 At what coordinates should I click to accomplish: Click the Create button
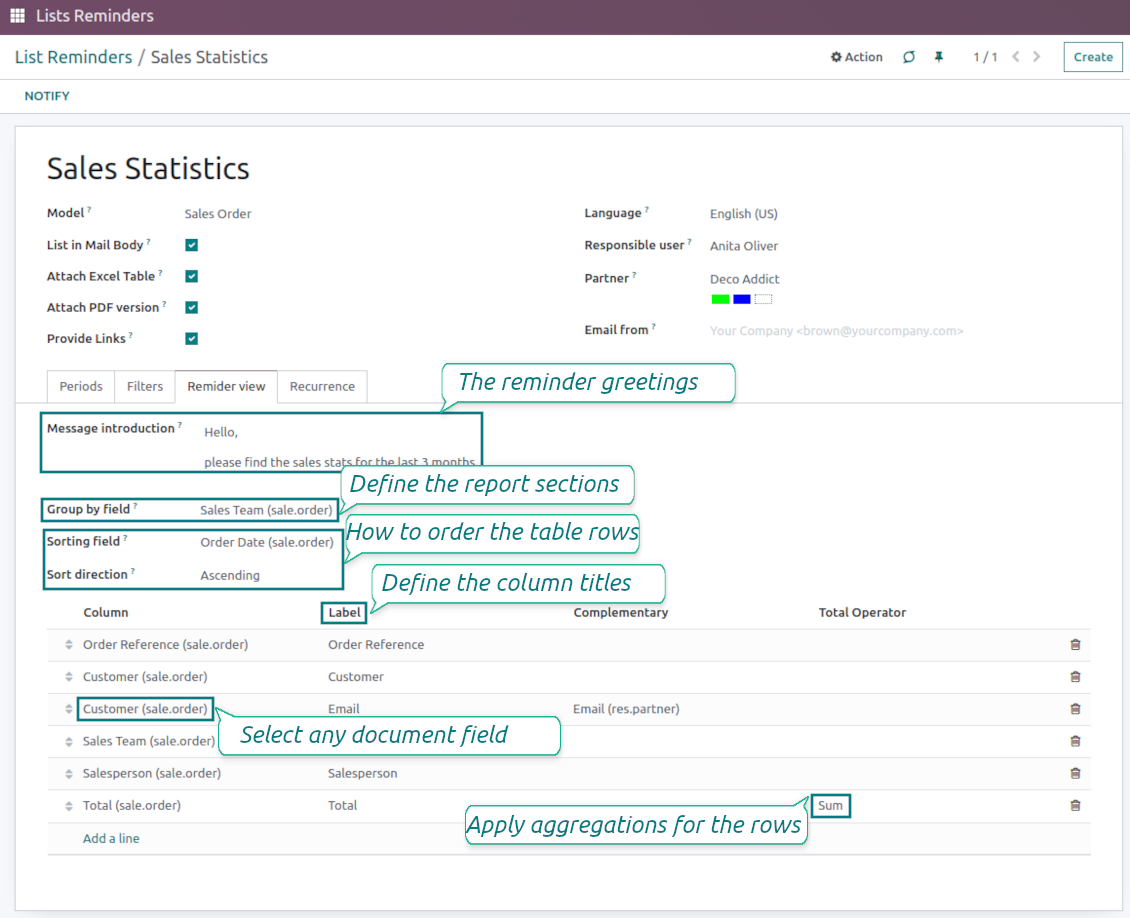tap(1093, 57)
